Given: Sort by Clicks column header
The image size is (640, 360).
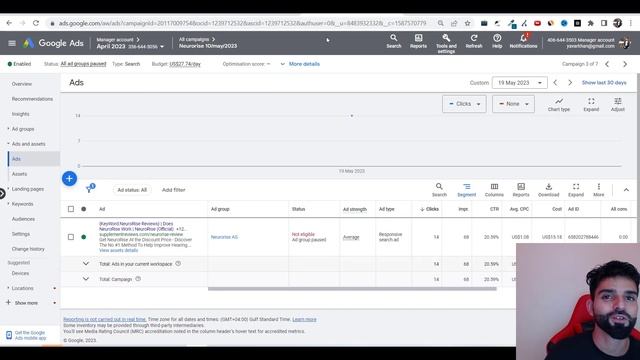Looking at the screenshot, I should (429, 209).
